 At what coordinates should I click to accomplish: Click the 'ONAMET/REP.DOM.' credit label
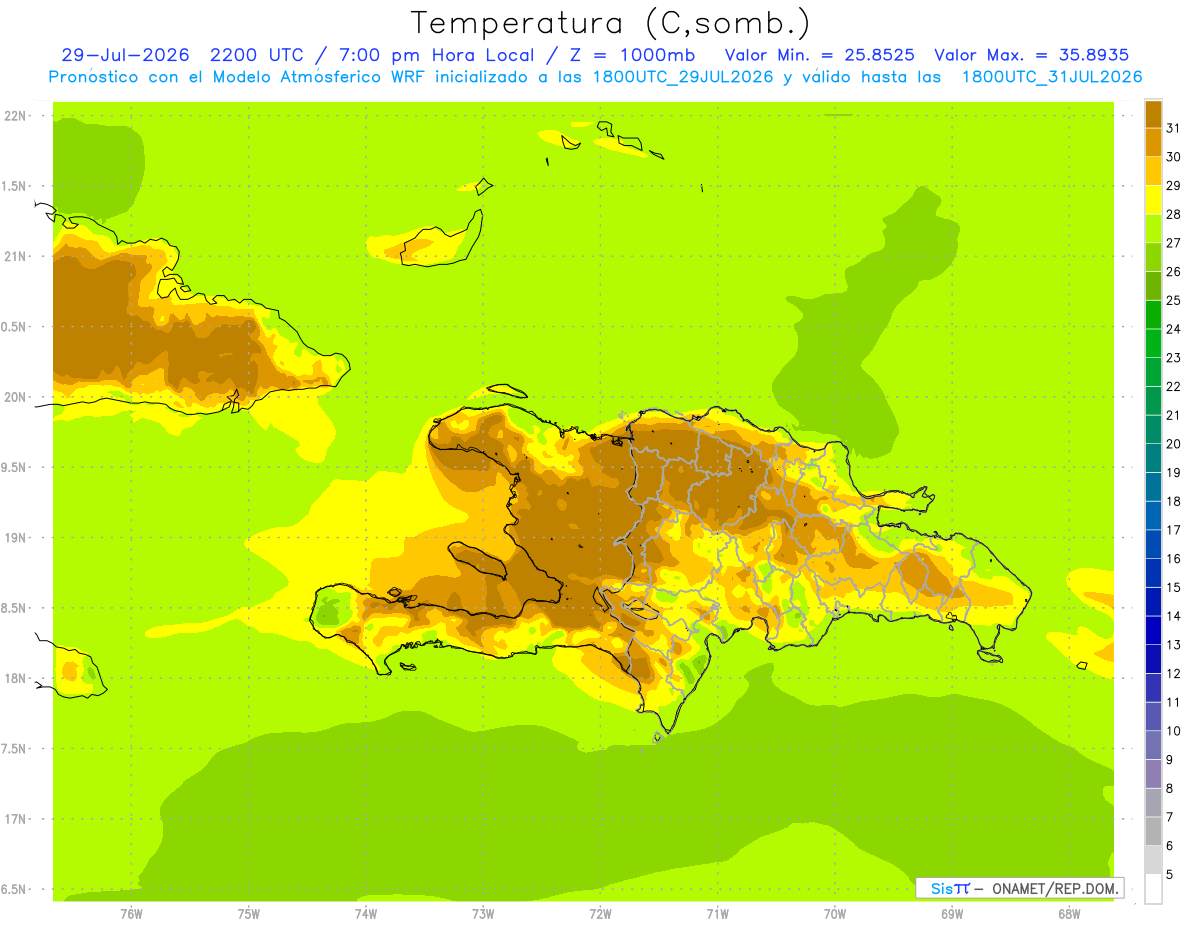coord(1053,888)
